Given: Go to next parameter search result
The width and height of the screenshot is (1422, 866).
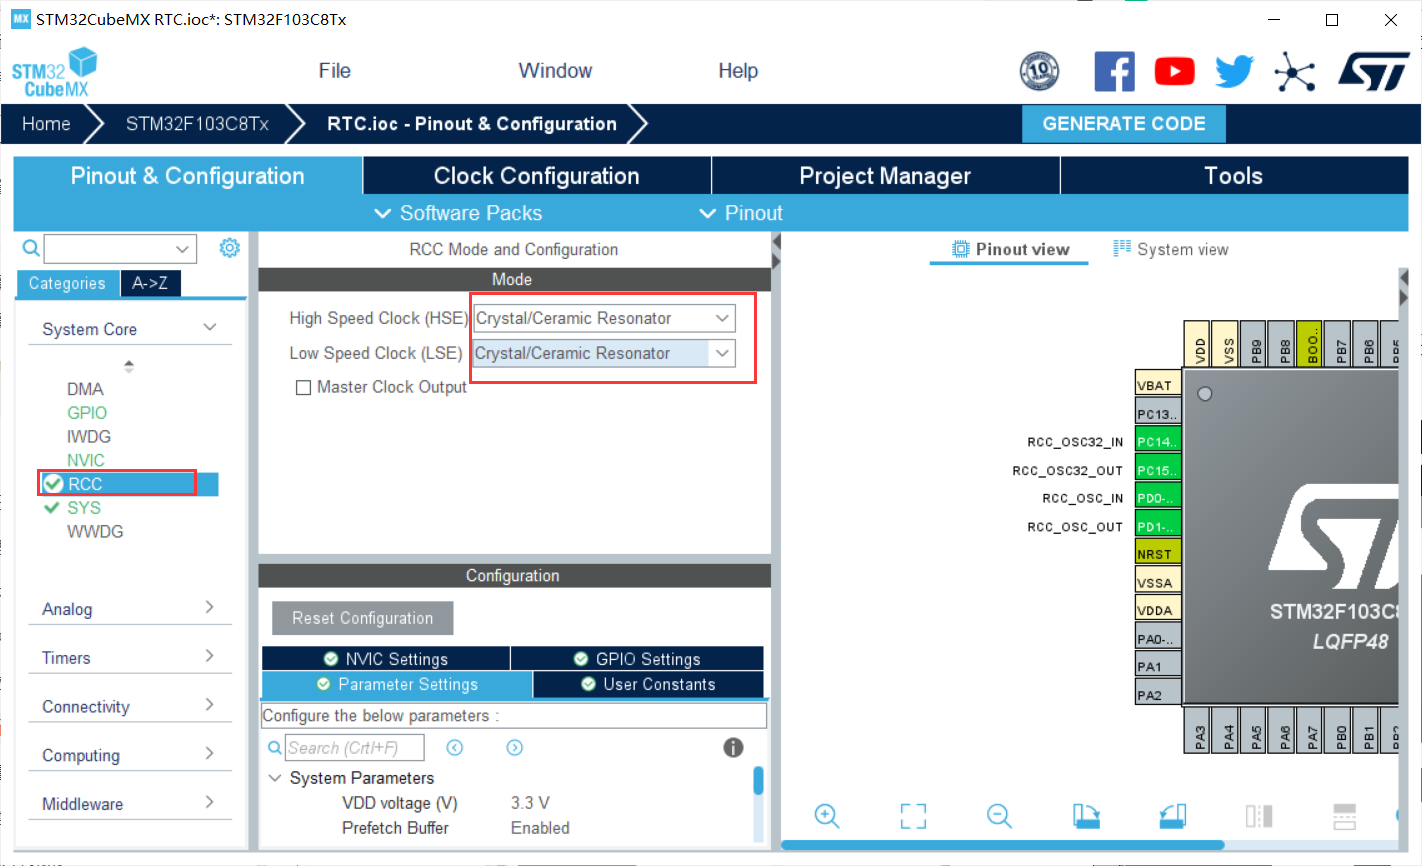Looking at the screenshot, I should point(515,748).
